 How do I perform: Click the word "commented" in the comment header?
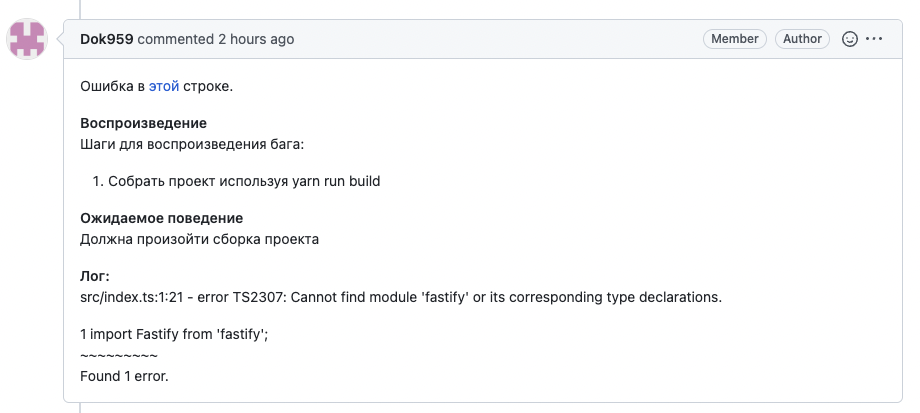175,39
